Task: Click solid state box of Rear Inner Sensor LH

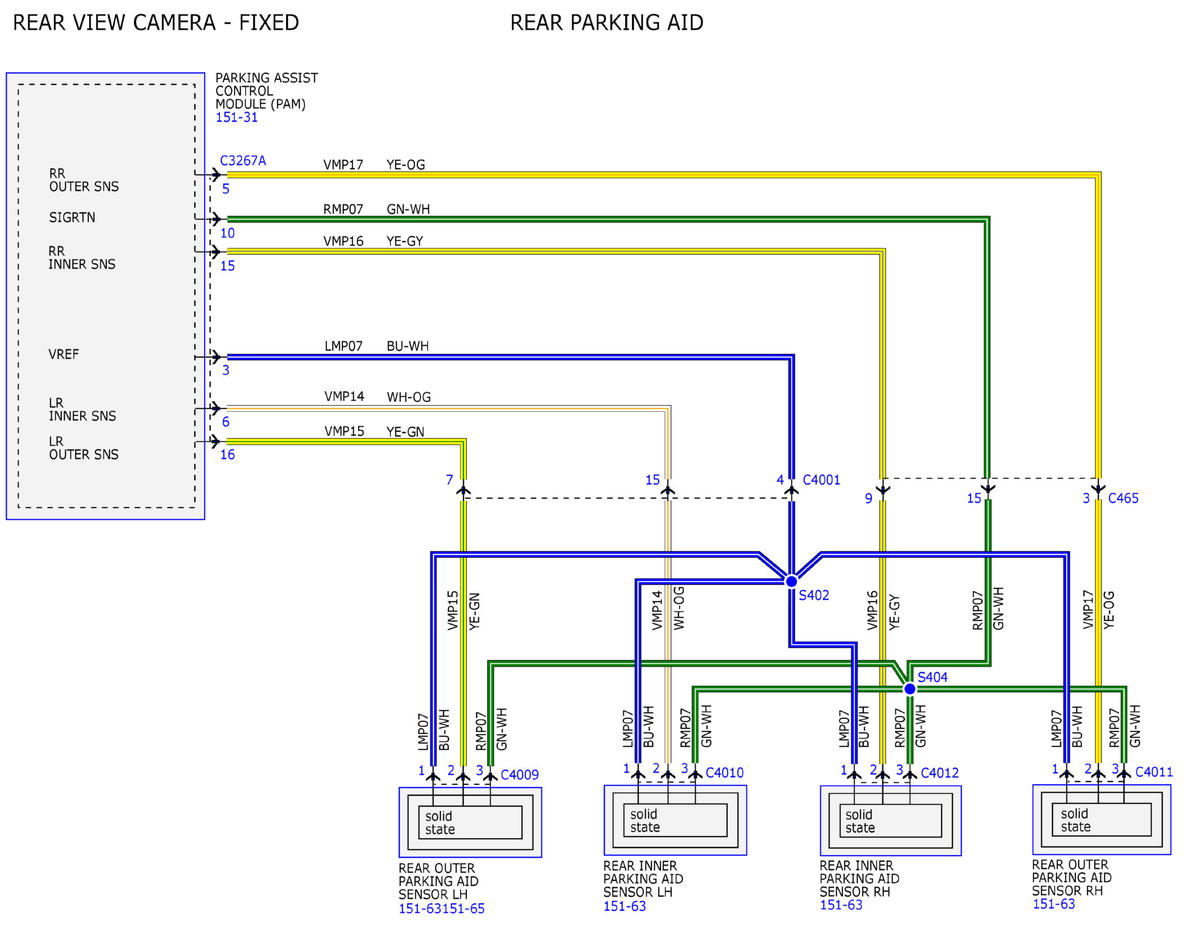Action: (675, 820)
